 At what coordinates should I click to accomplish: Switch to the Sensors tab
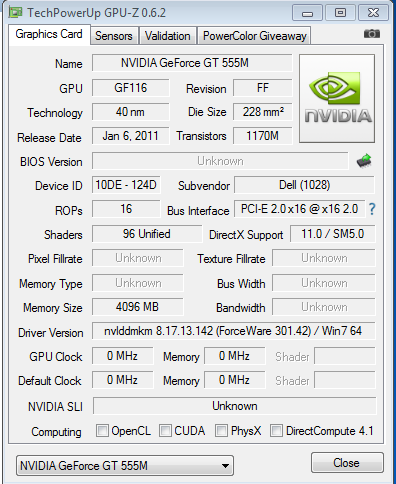pyautogui.click(x=114, y=36)
